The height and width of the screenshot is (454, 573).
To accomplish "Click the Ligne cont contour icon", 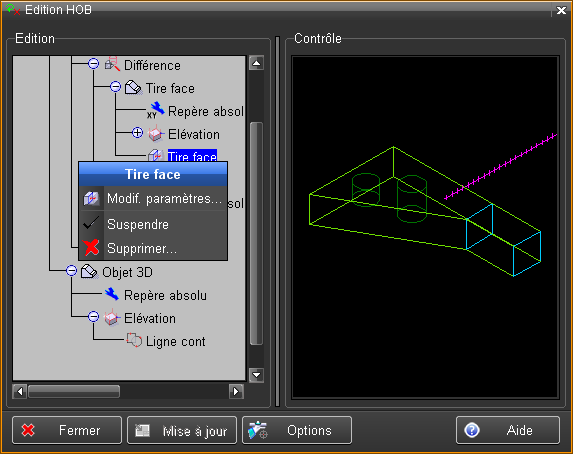I will tap(134, 340).
